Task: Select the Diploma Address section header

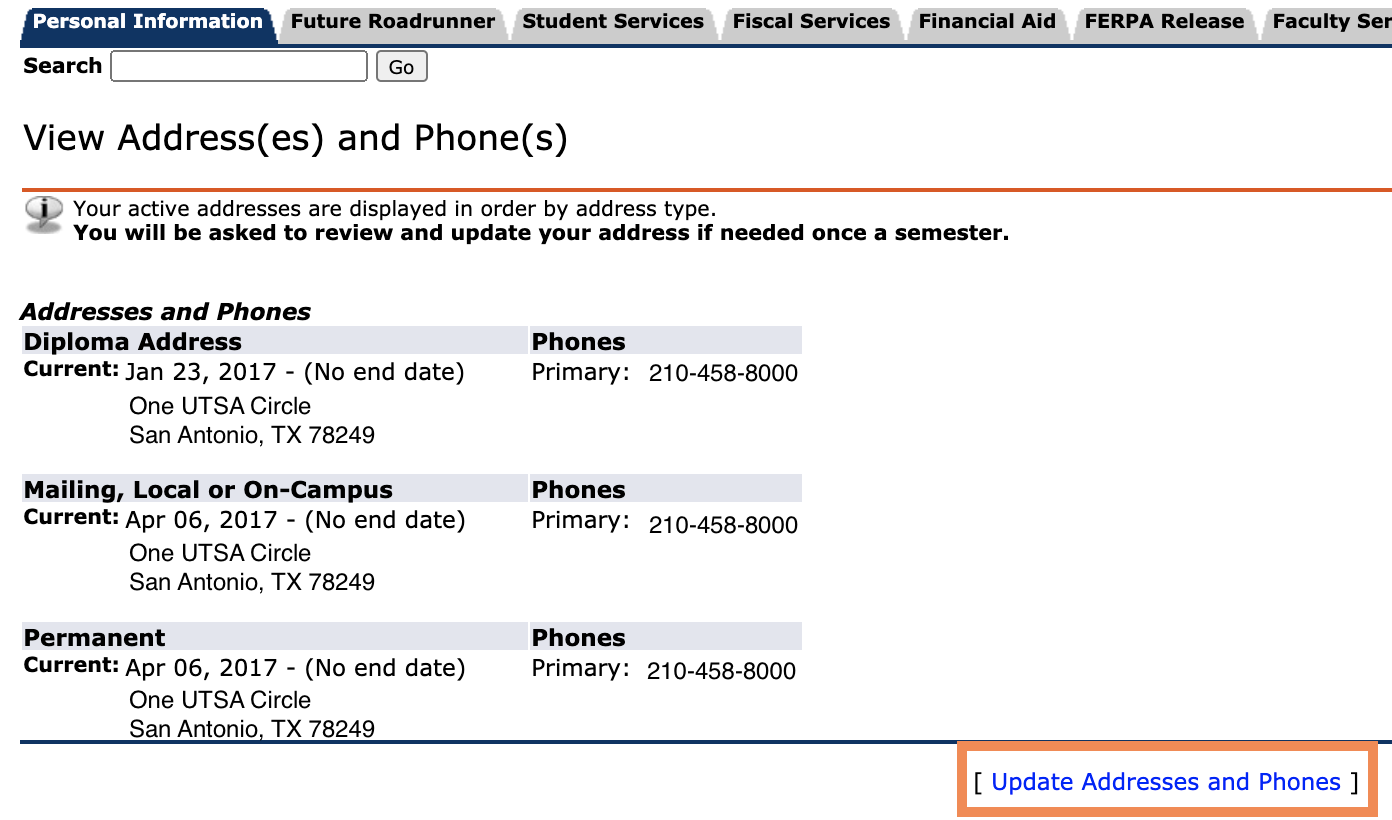Action: click(x=132, y=340)
